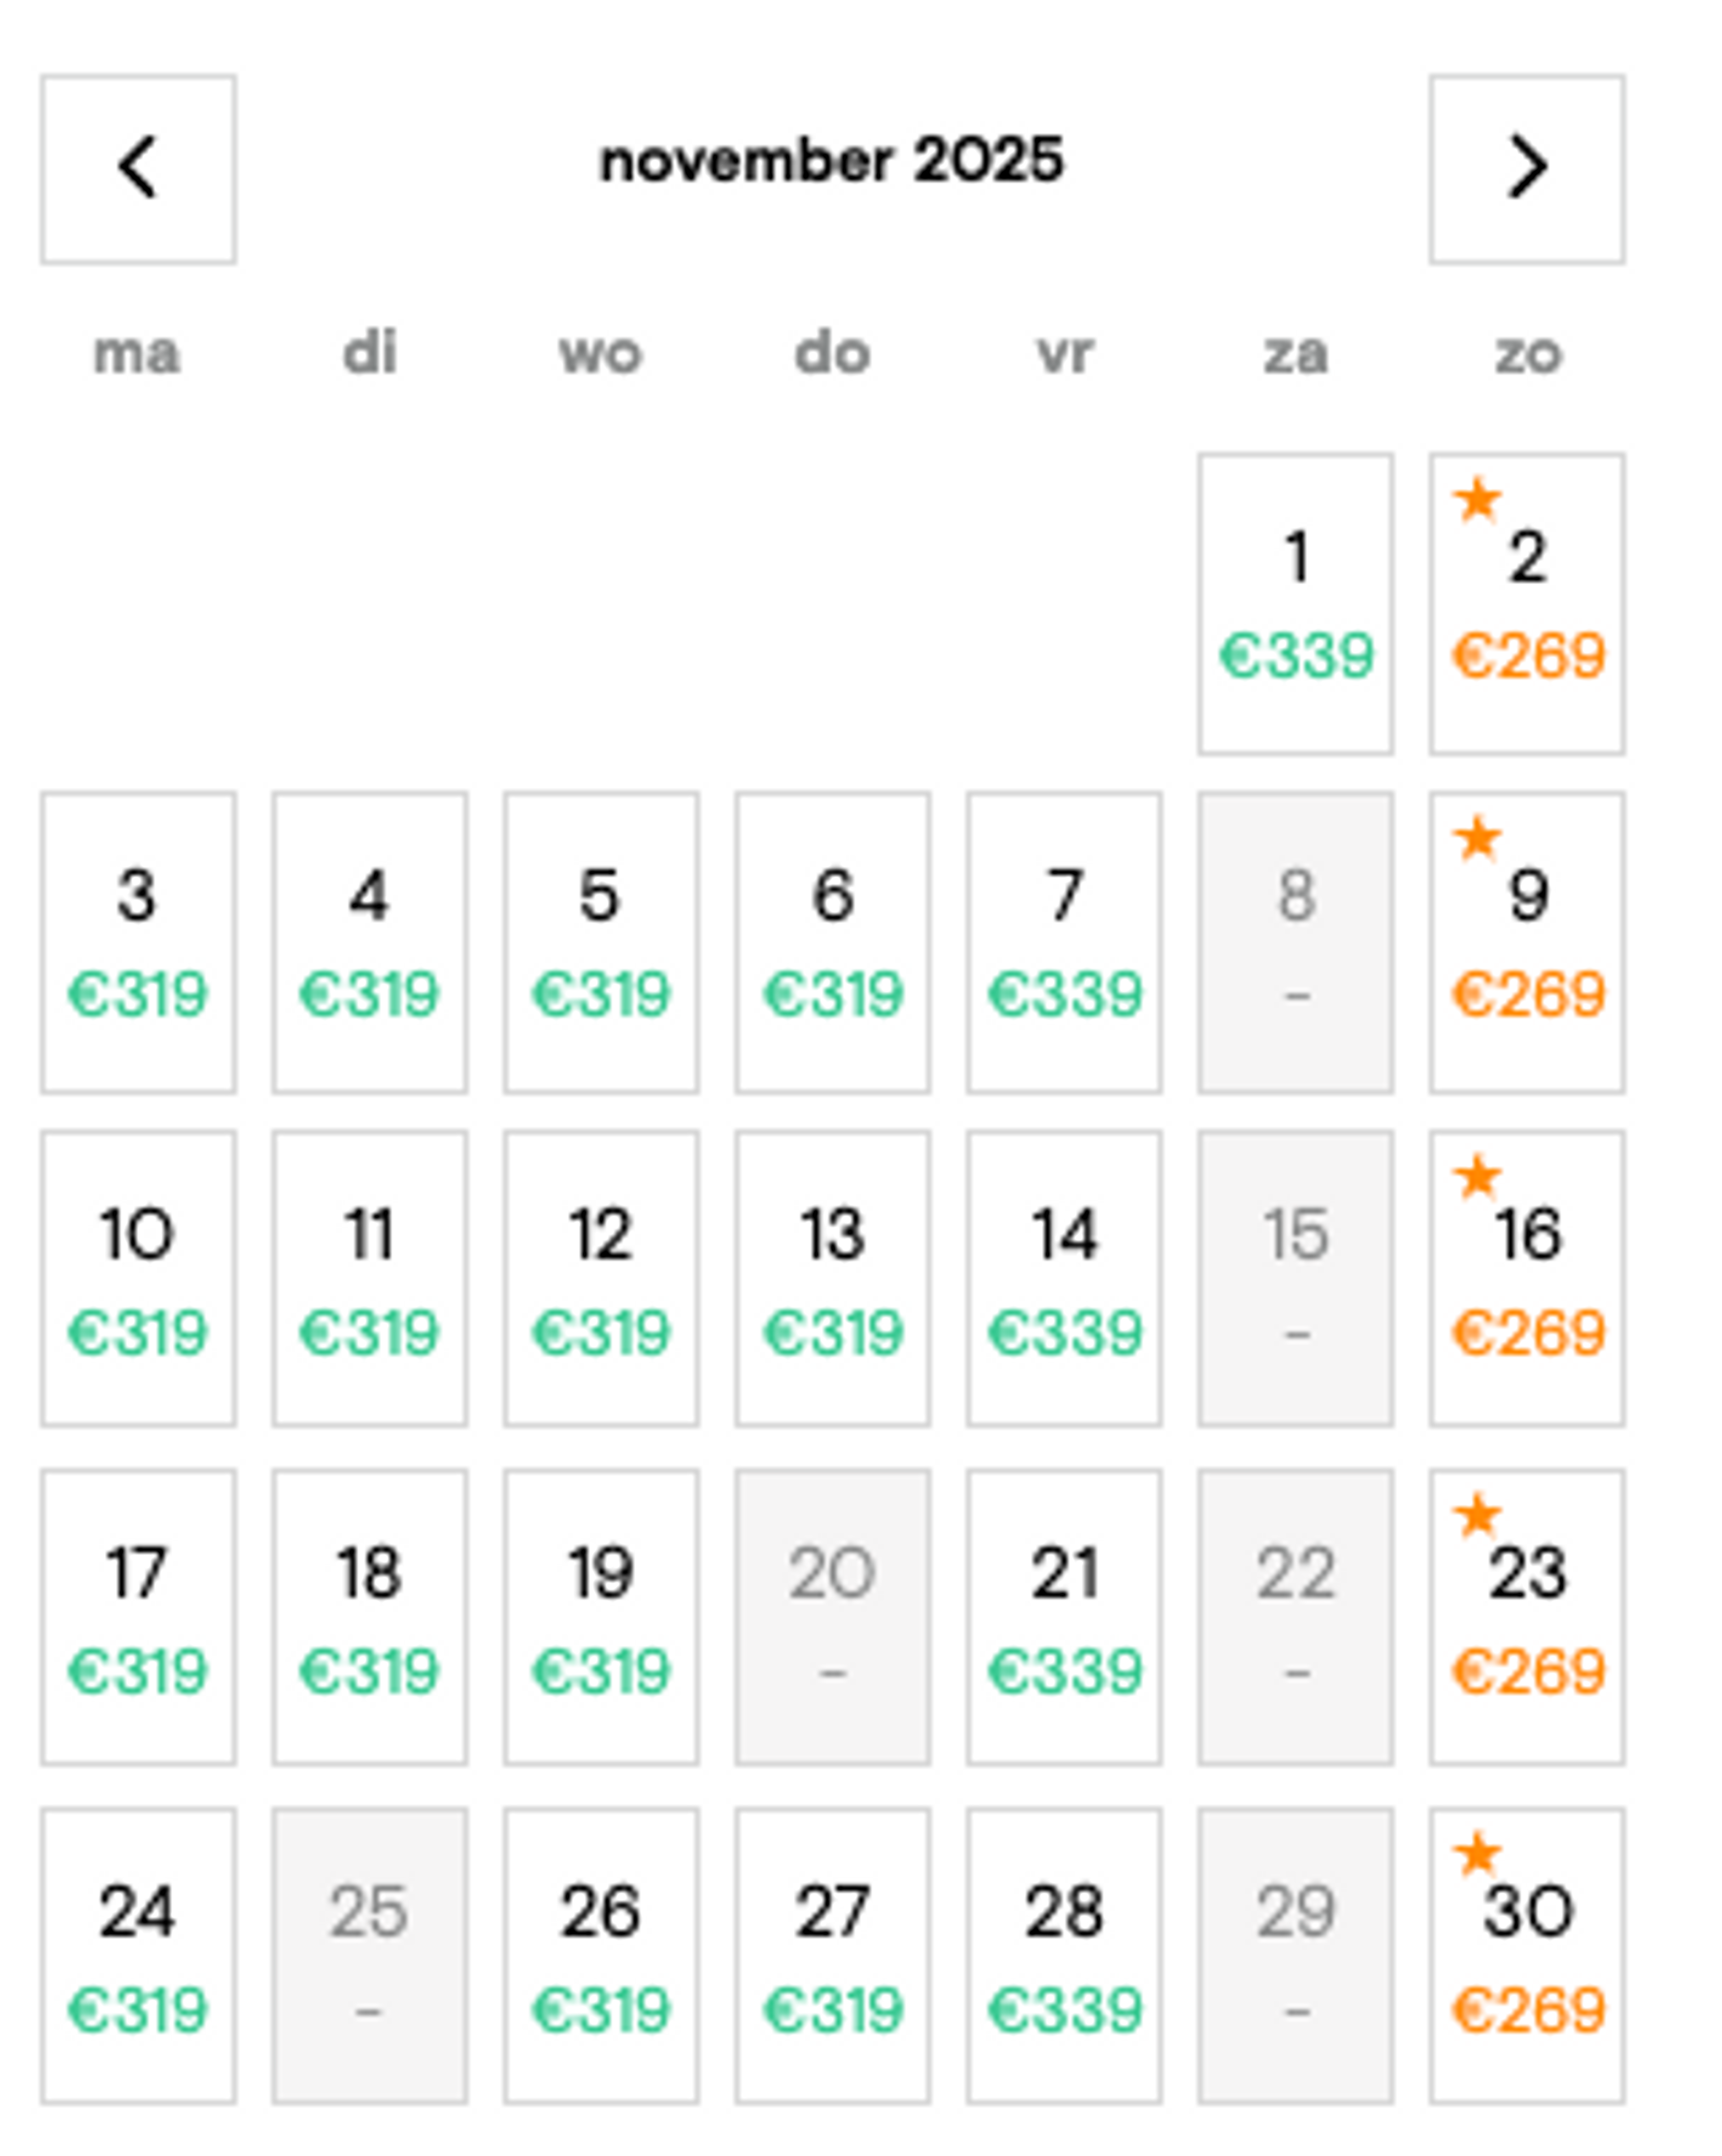Click star icon on November 23

[1477, 1515]
